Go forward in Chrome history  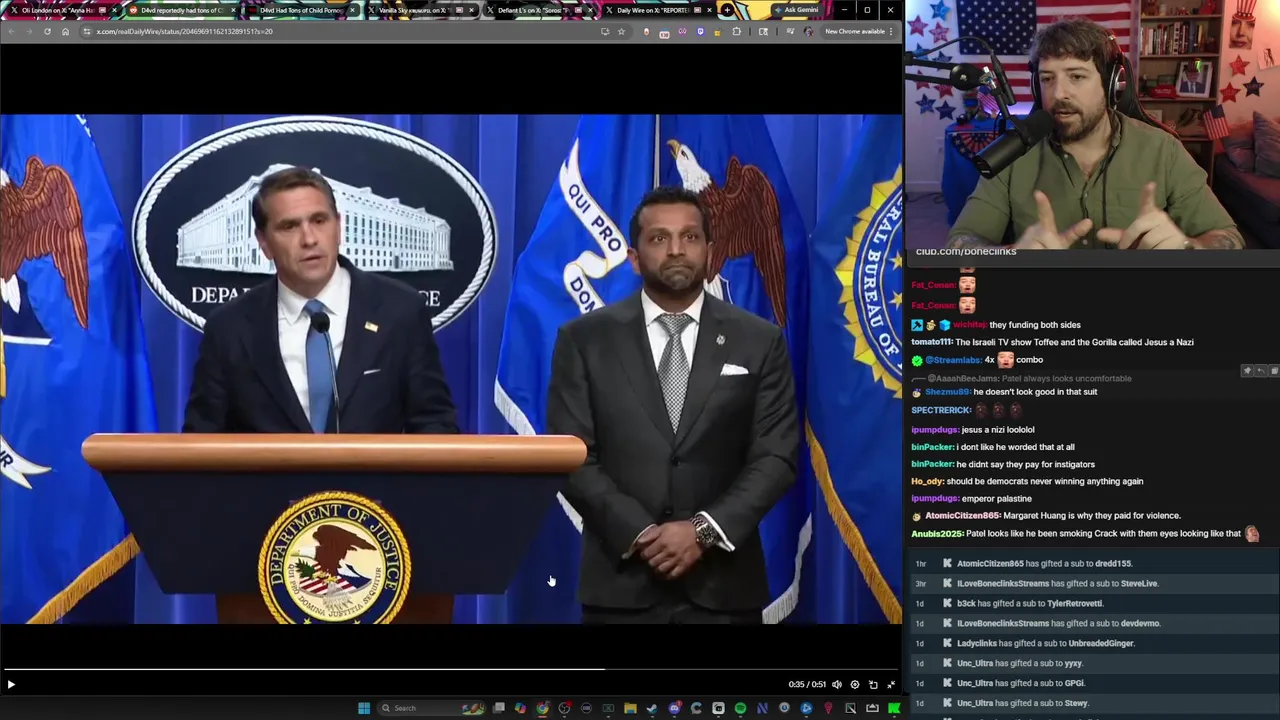pyautogui.click(x=29, y=31)
